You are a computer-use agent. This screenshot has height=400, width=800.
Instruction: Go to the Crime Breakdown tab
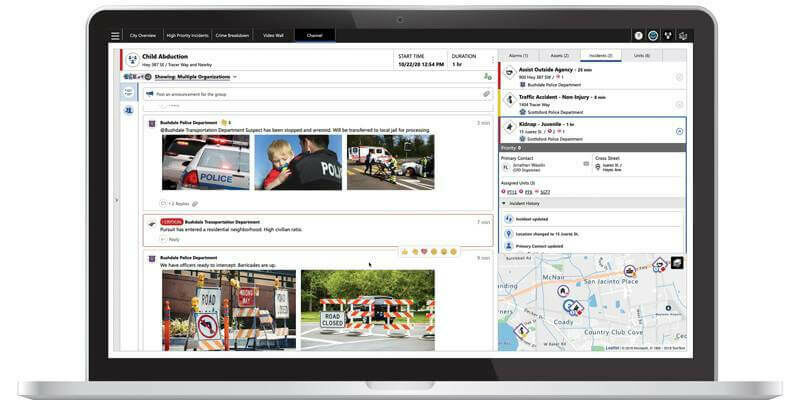pyautogui.click(x=232, y=36)
